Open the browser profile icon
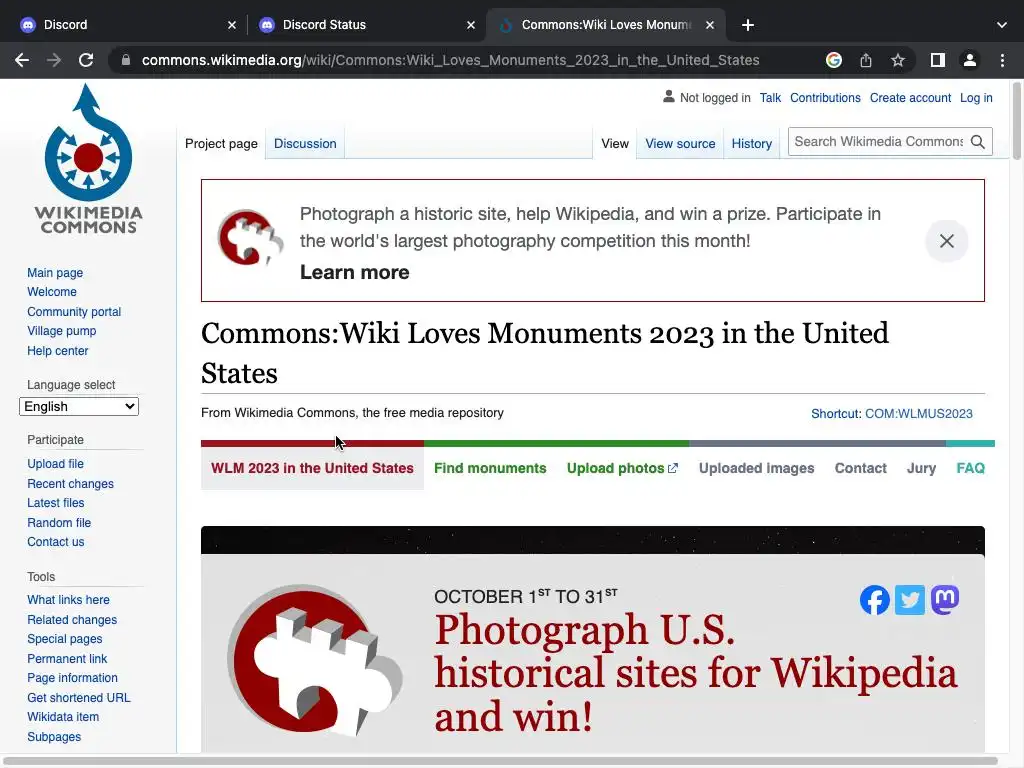Viewport: 1024px width, 768px height. pos(970,60)
